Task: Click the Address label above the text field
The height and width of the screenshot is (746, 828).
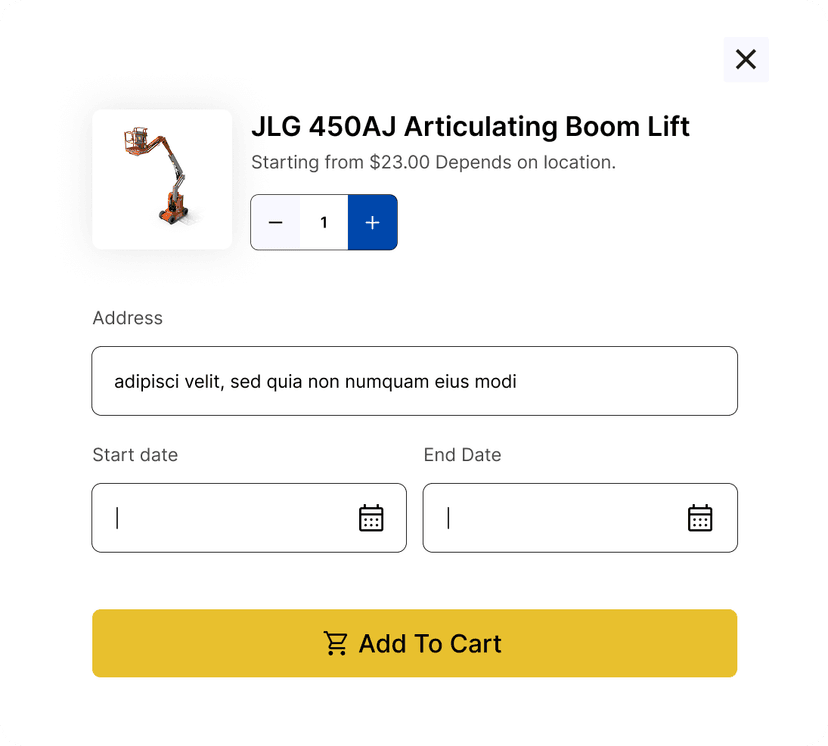Action: [127, 318]
